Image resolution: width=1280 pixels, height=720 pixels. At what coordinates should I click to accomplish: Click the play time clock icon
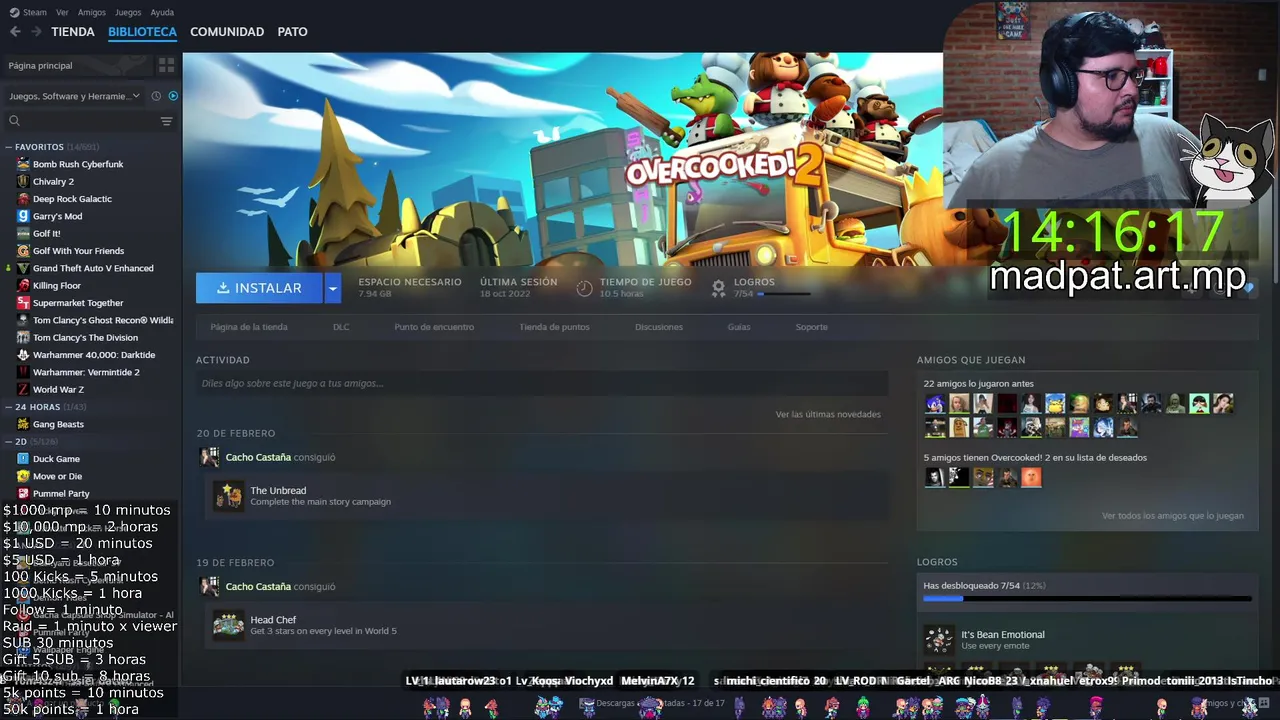point(585,288)
